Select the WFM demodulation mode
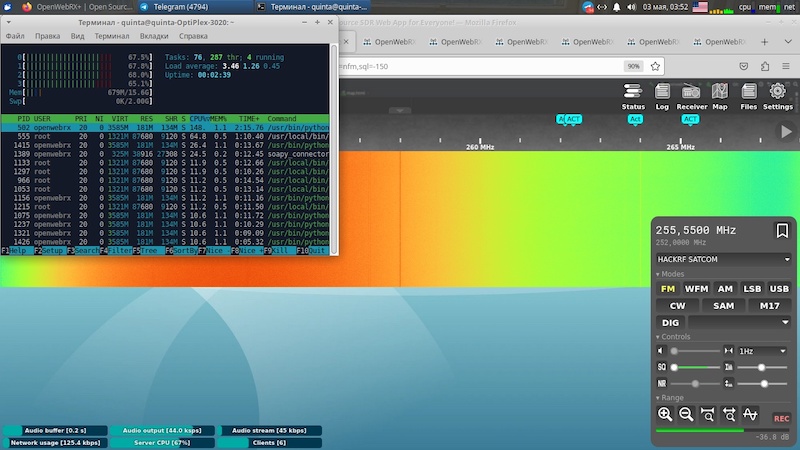 [696, 289]
